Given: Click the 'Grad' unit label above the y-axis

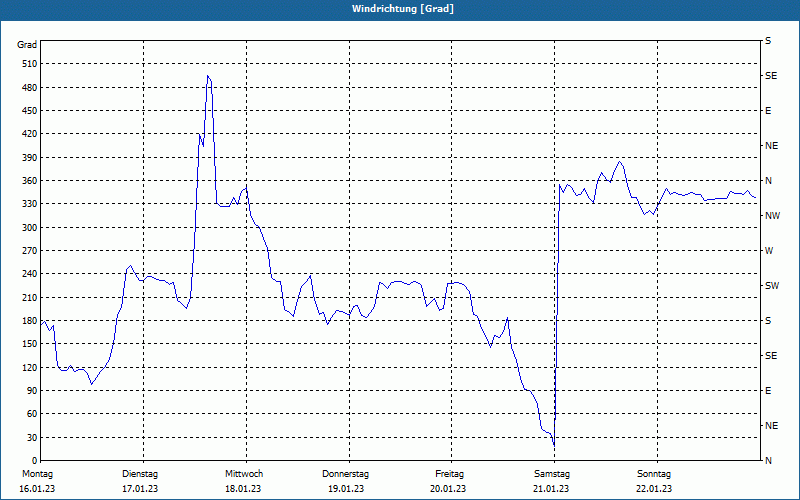Looking at the screenshot, I should tap(27, 45).
